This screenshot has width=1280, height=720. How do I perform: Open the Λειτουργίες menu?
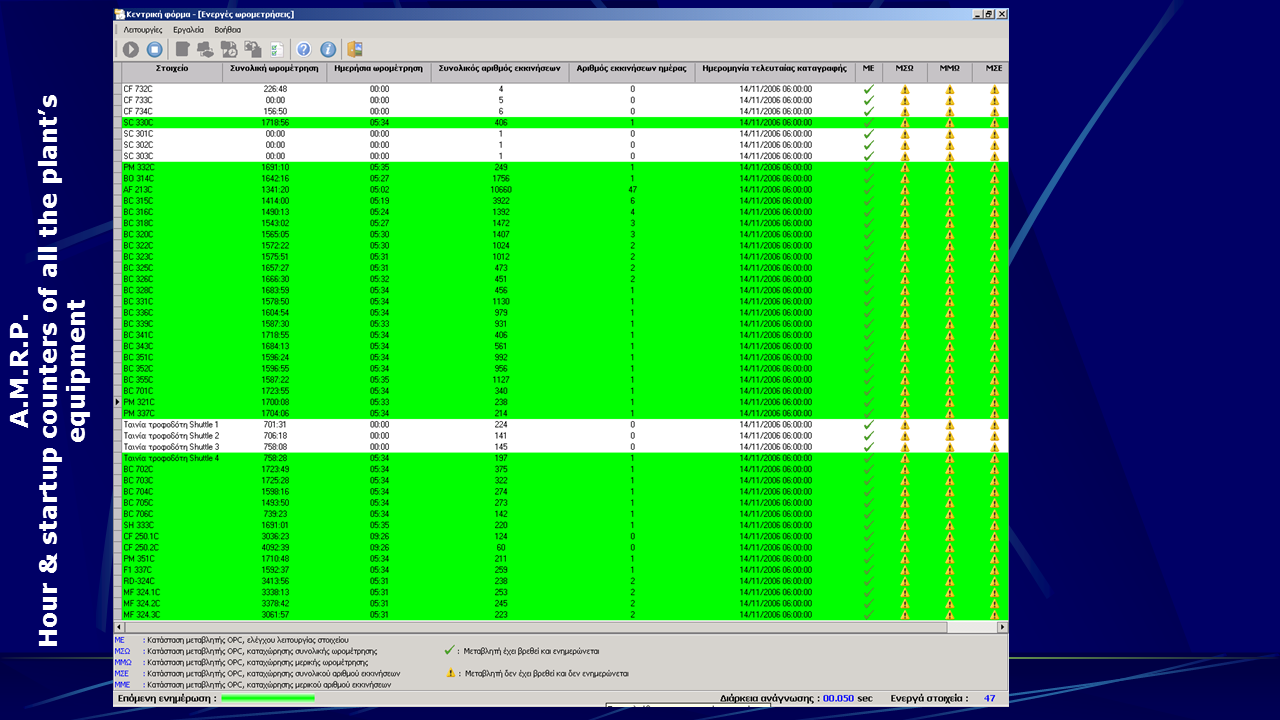[x=143, y=30]
